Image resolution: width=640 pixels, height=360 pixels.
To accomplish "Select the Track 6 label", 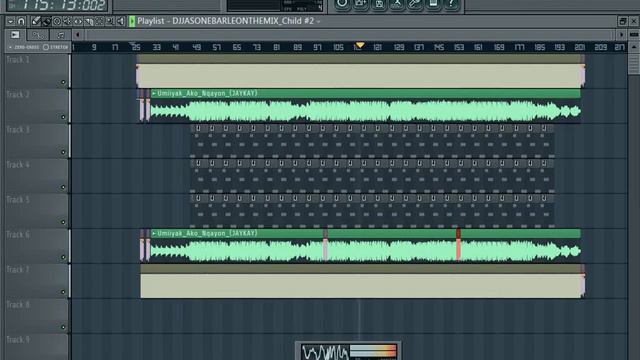I will (18, 235).
